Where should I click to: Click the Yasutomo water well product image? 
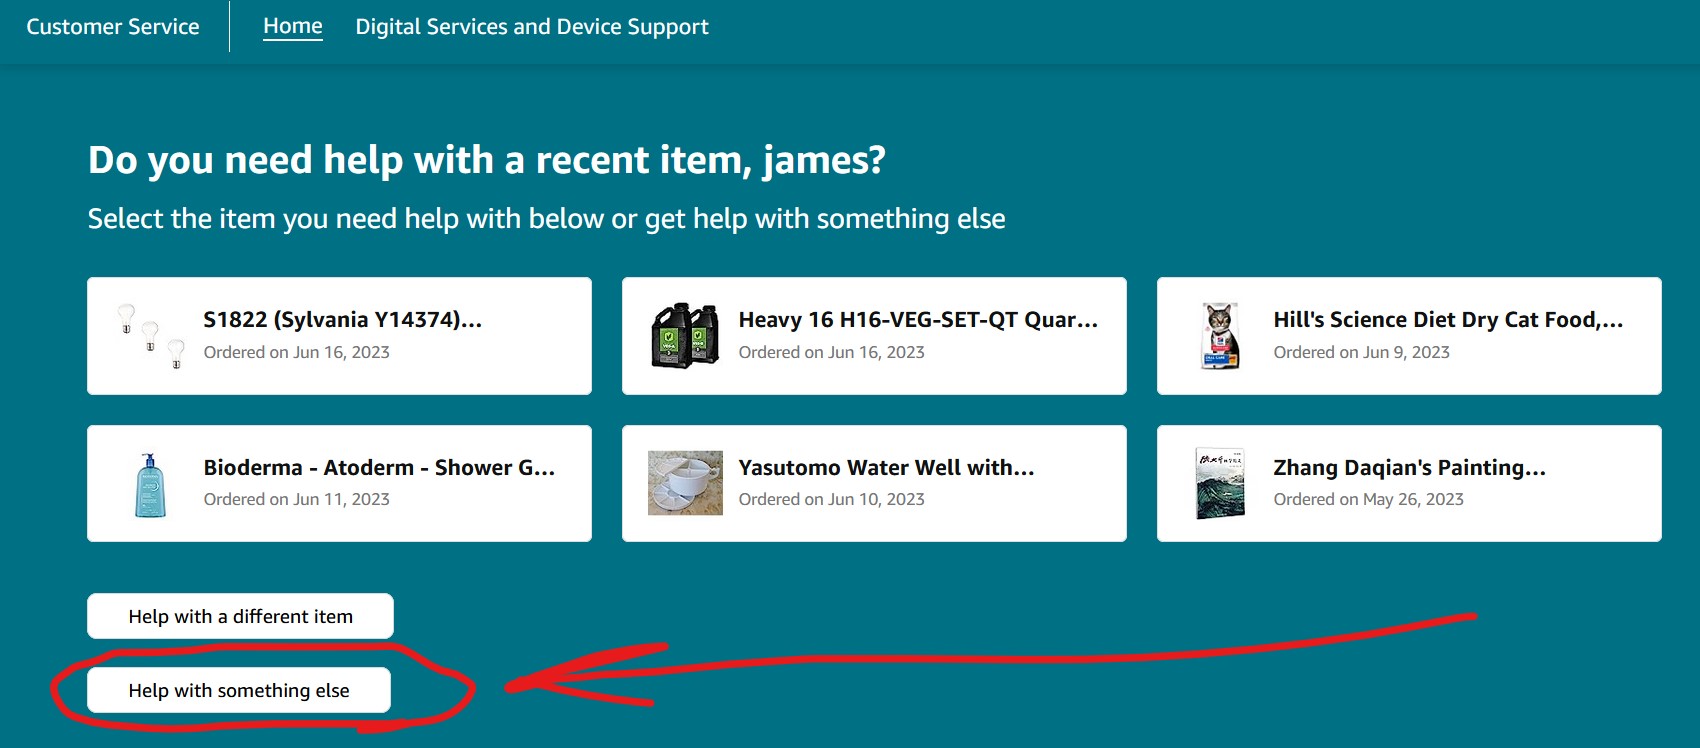(x=685, y=483)
